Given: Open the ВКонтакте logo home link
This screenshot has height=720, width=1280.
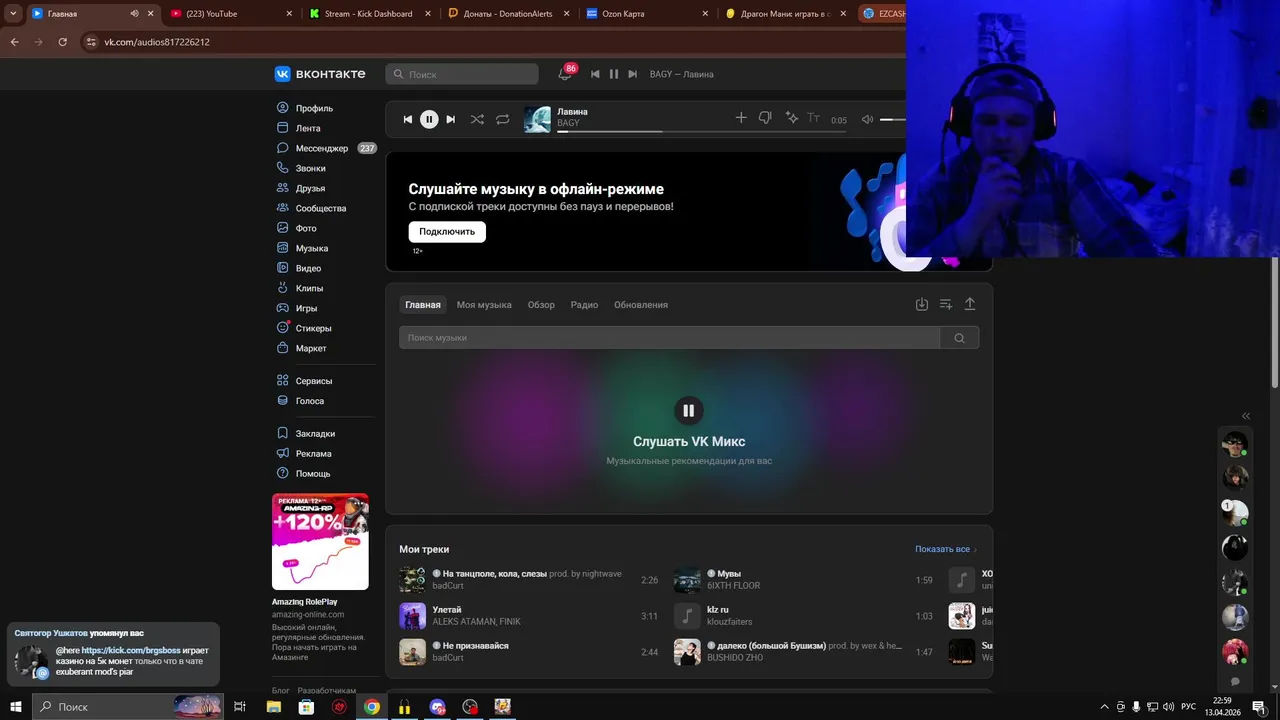Looking at the screenshot, I should (x=320, y=74).
